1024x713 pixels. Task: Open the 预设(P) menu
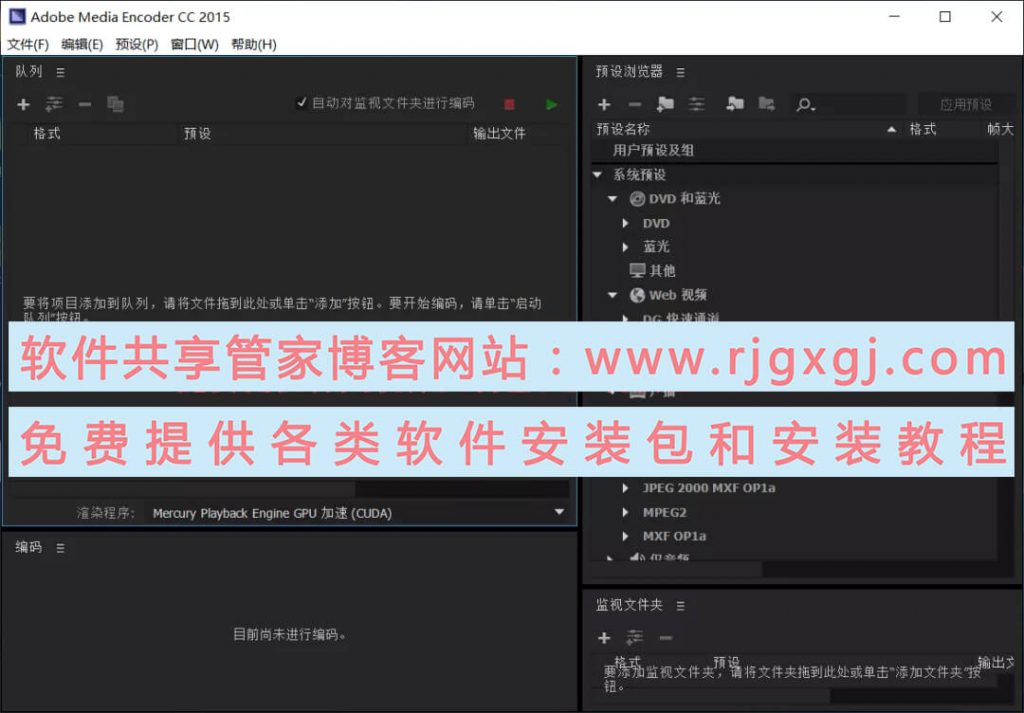137,44
